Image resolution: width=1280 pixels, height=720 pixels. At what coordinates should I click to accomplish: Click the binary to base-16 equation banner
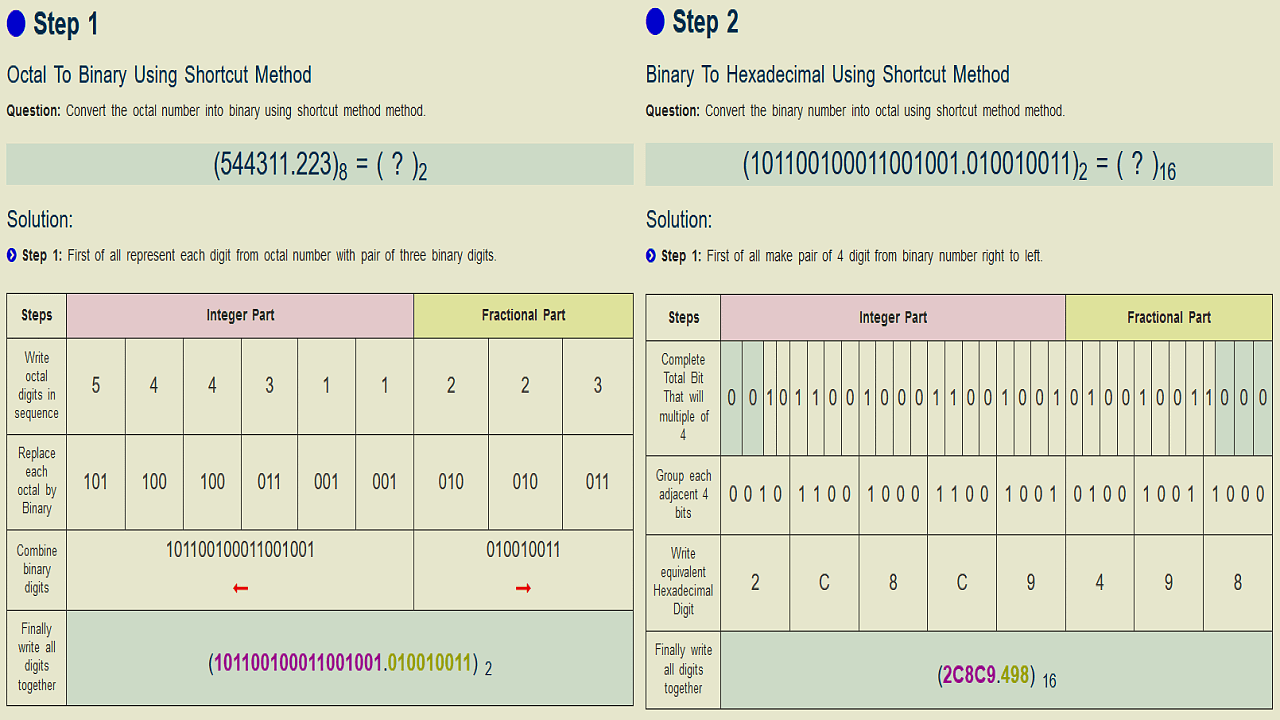point(959,164)
